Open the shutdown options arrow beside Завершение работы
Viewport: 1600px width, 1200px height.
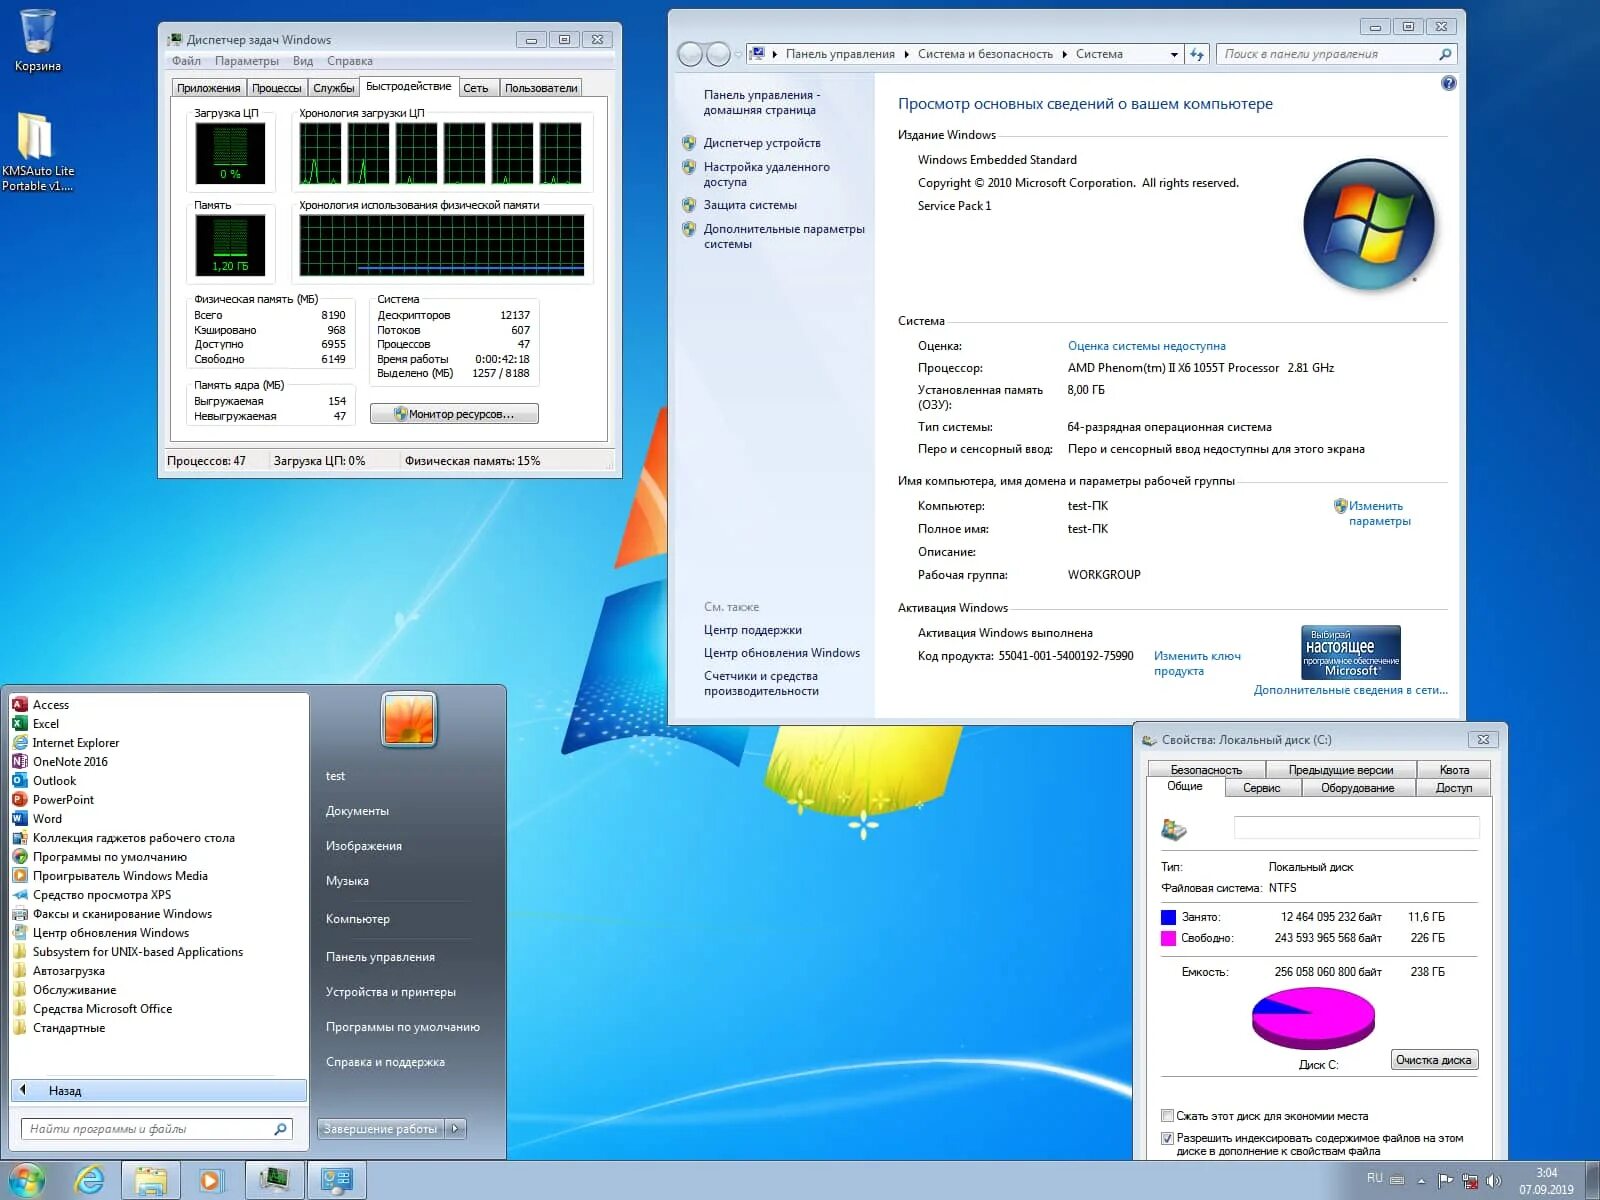pos(456,1129)
